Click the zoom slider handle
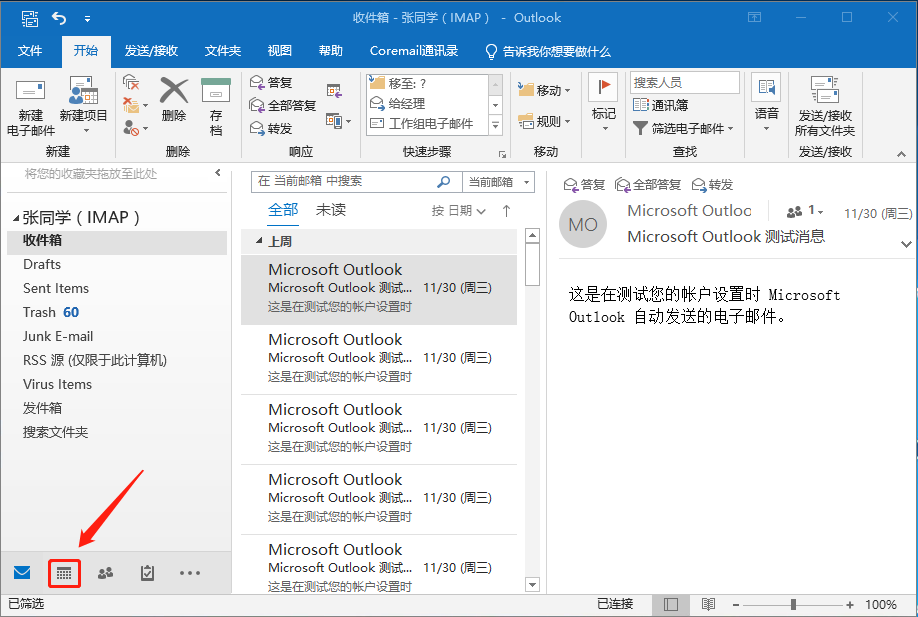 [793, 604]
